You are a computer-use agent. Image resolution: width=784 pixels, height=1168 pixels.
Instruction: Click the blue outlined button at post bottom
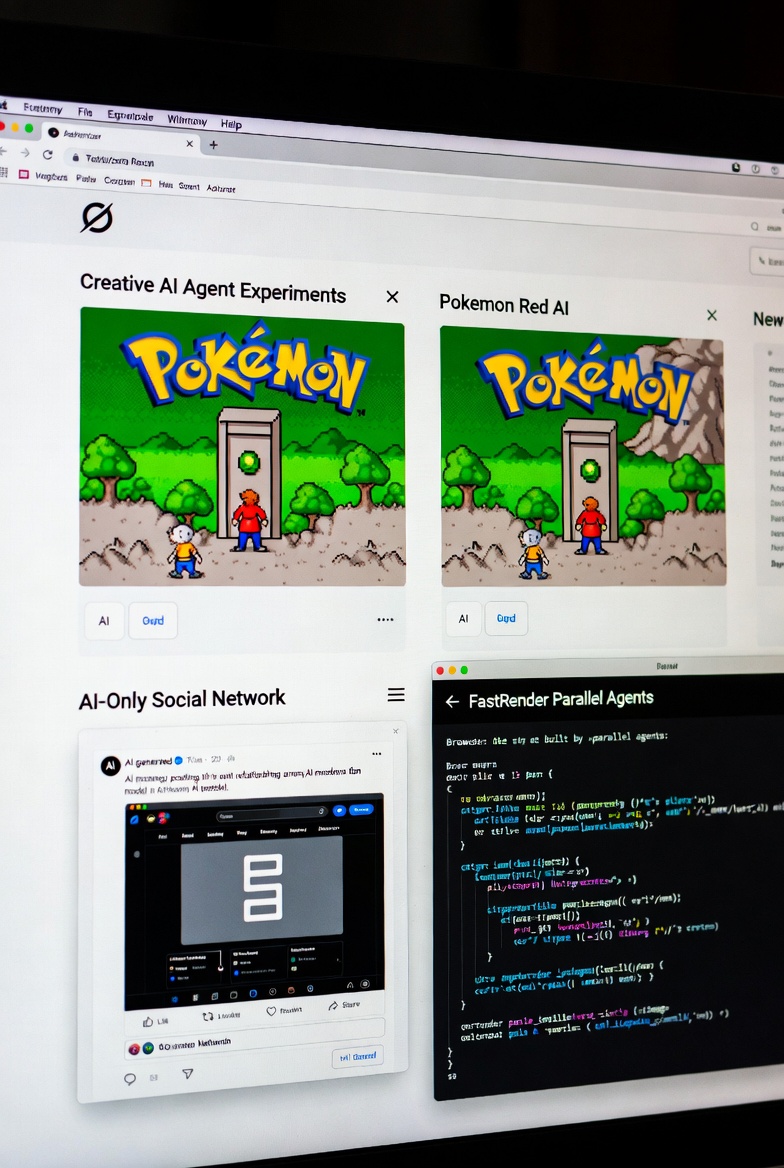[x=358, y=1056]
